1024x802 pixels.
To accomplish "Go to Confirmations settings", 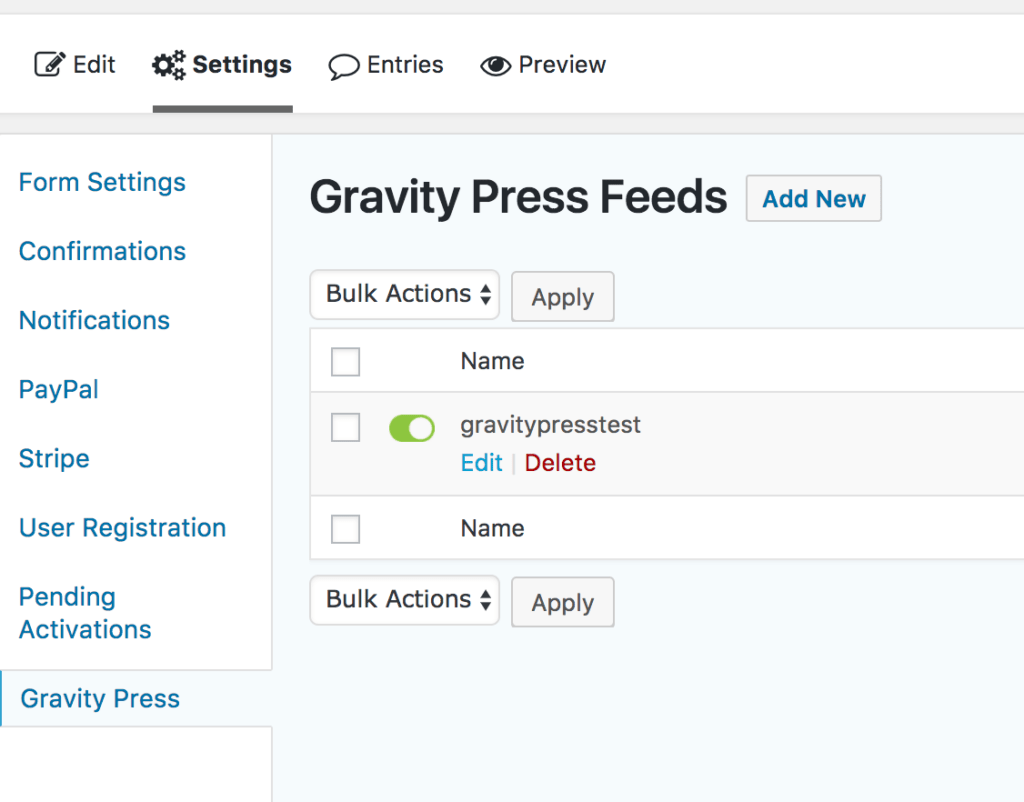I will click(x=103, y=251).
